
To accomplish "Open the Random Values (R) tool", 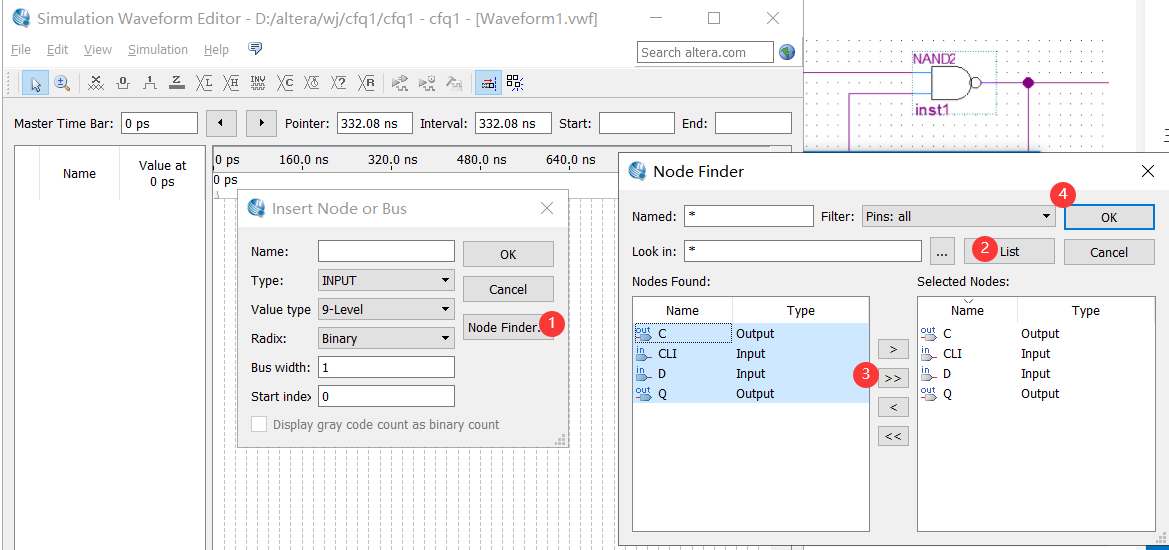I will [x=366, y=83].
